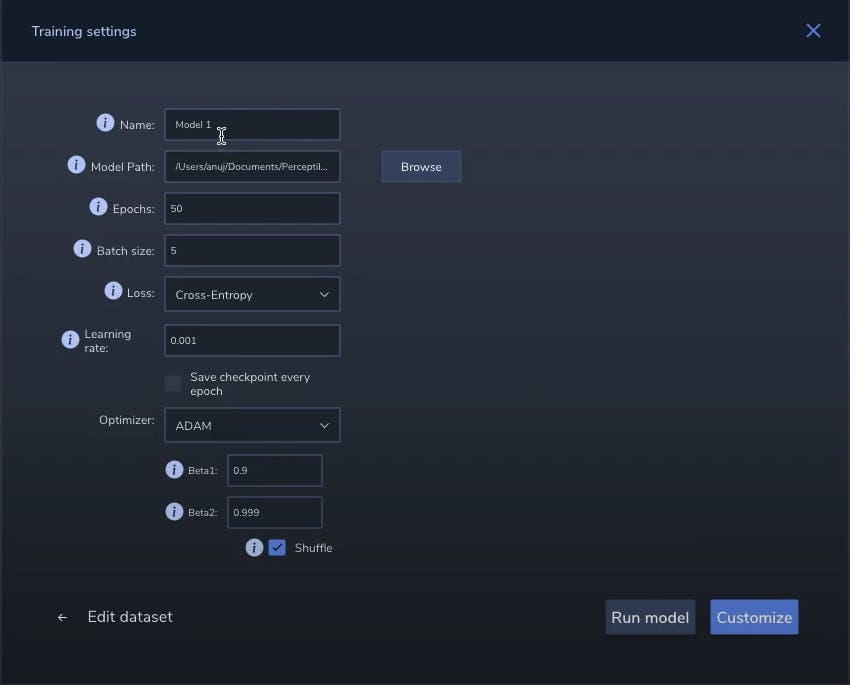Expand the Optimizer ADAM dropdown
This screenshot has width=850, height=685.
[252, 426]
